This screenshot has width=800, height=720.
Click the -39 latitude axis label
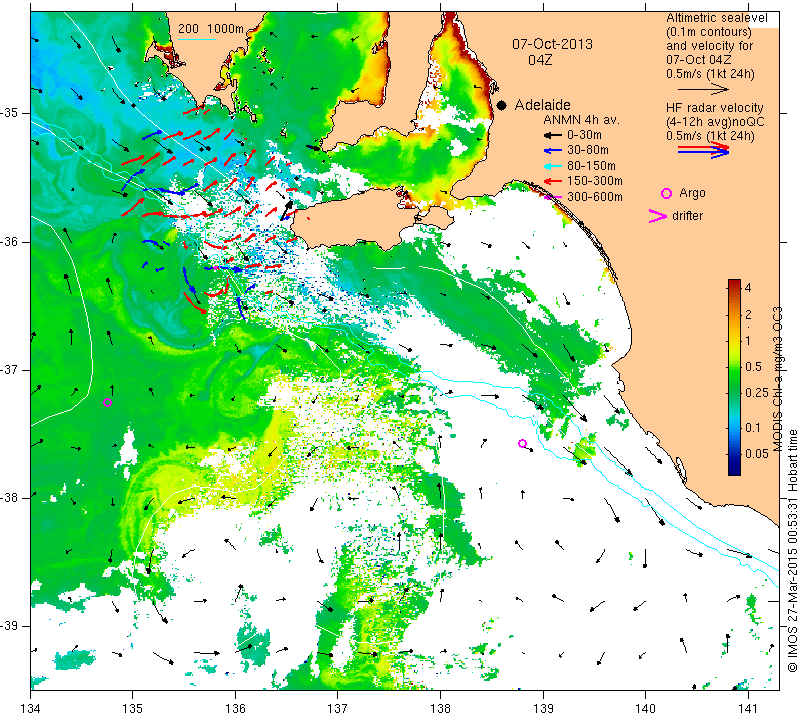[x=9, y=626]
